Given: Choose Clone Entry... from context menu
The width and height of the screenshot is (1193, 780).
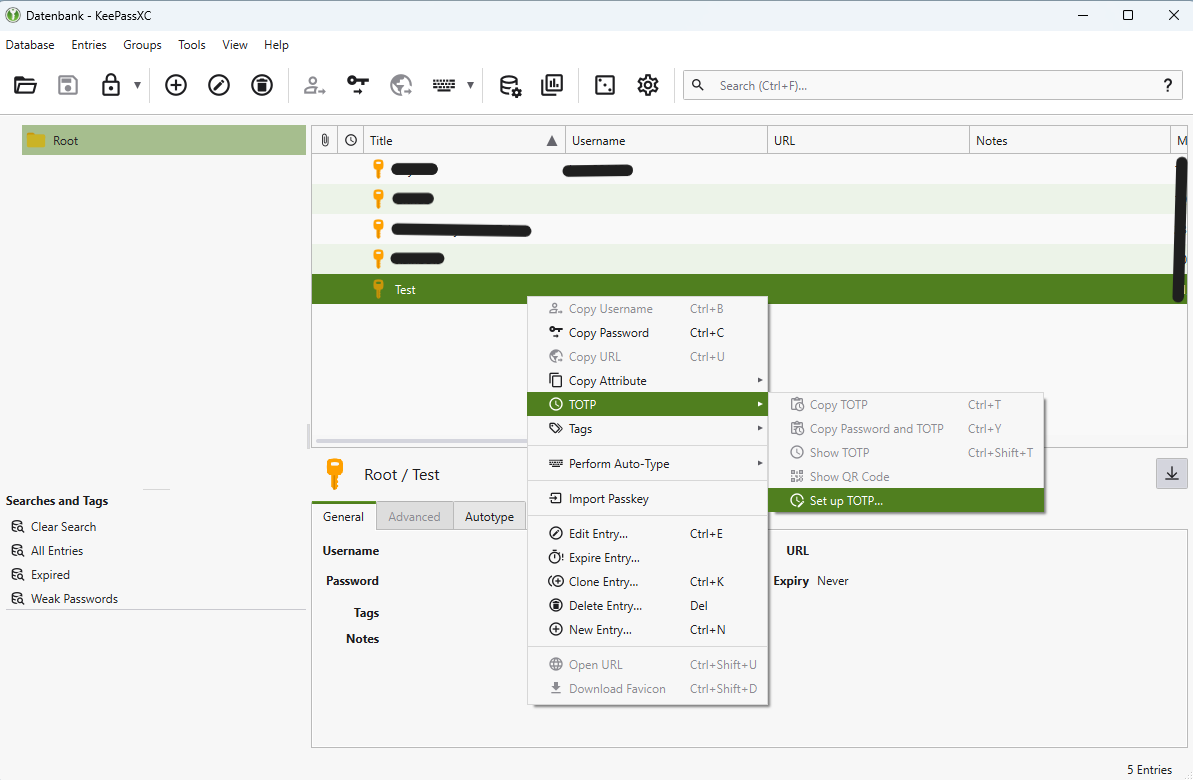Looking at the screenshot, I should [x=603, y=582].
